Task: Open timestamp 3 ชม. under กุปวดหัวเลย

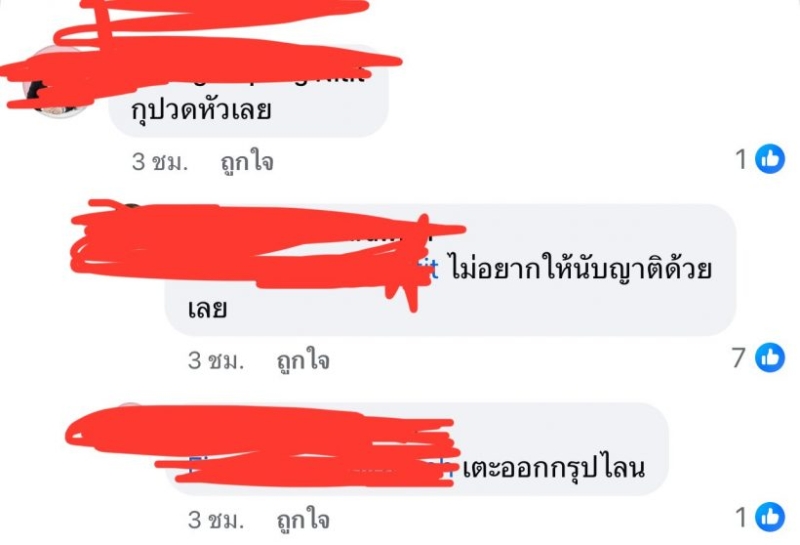Action: click(160, 162)
